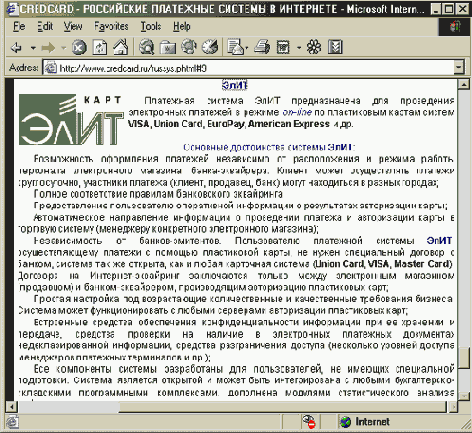The height and width of the screenshot is (433, 472).
Task: Click the bold American Express text
Action: 289,124
